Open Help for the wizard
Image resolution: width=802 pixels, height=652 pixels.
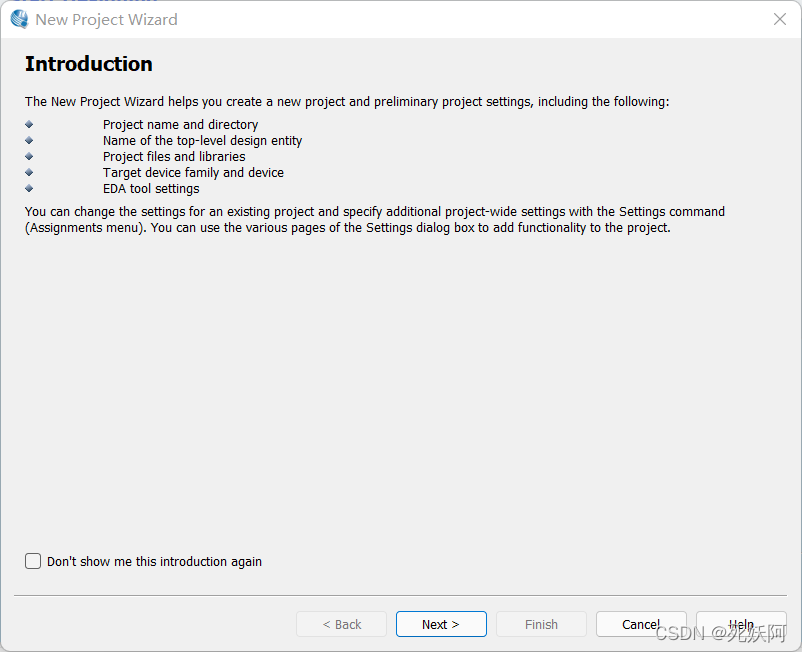[741, 624]
